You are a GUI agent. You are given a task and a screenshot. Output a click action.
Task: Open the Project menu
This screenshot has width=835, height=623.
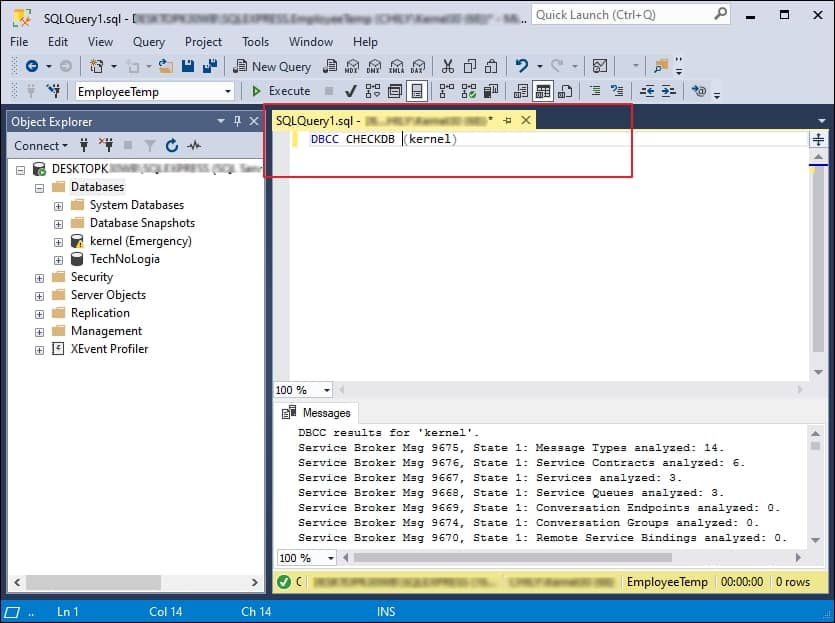coord(203,42)
